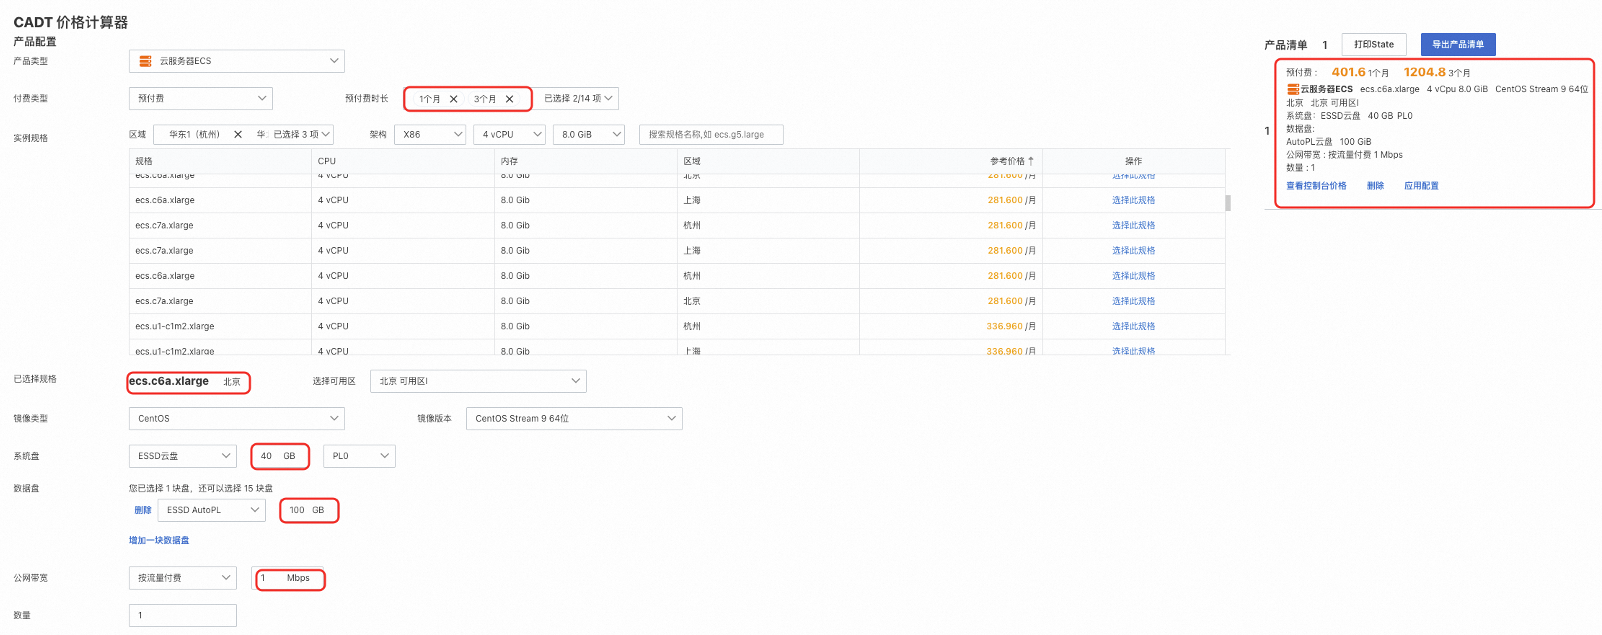This screenshot has height=635, width=1602.
Task: Click the orange ECS icon in 产品清单
Action: click(1293, 89)
